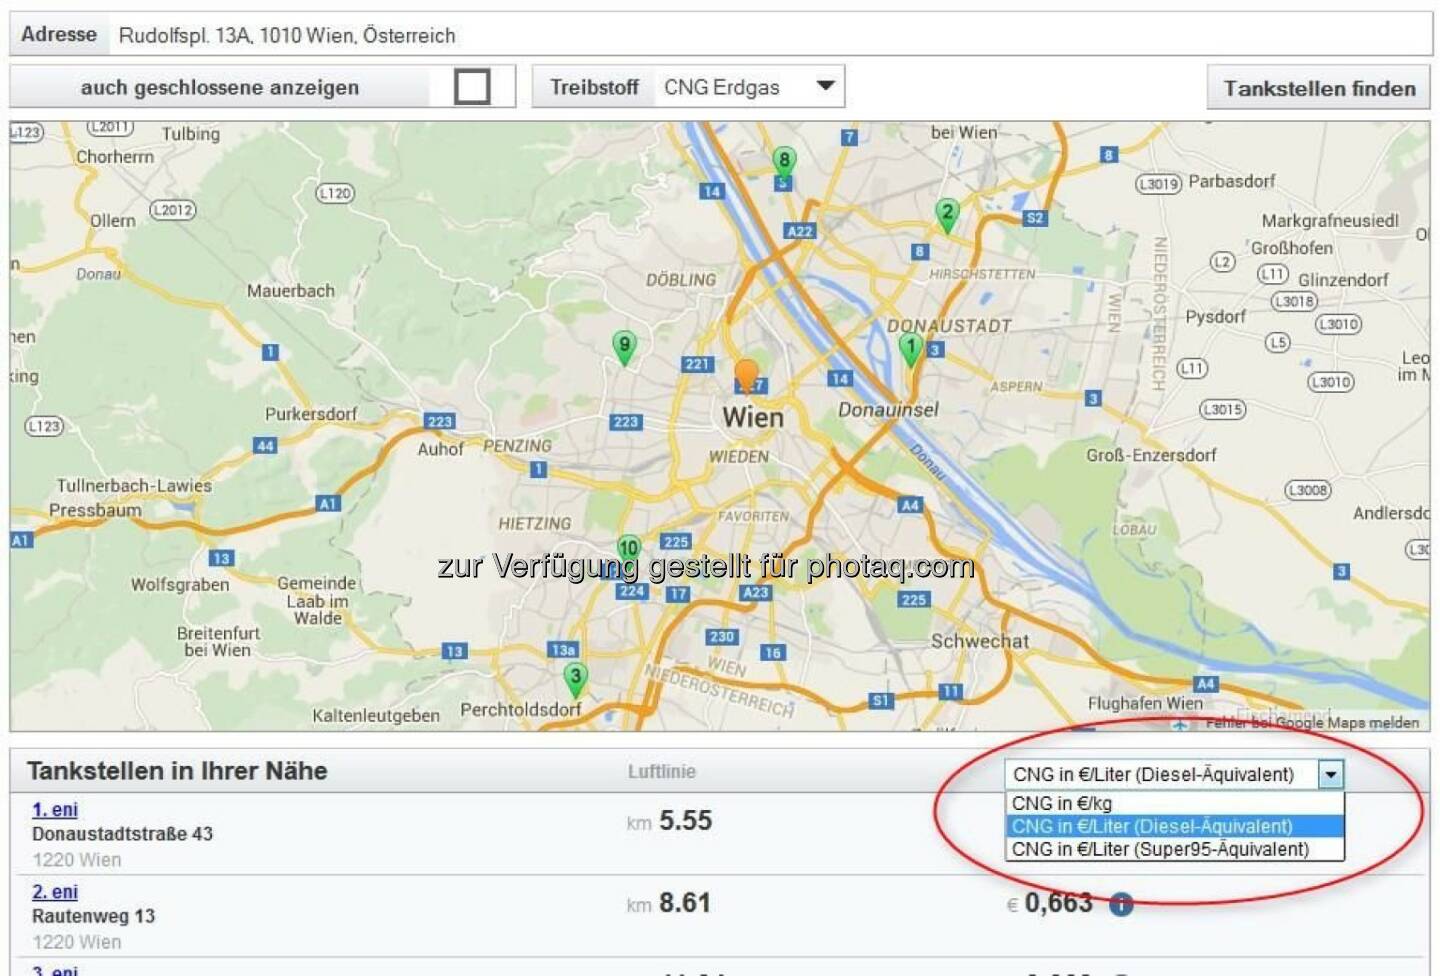
Task: Click green map marker number 3
Action: pos(575,678)
